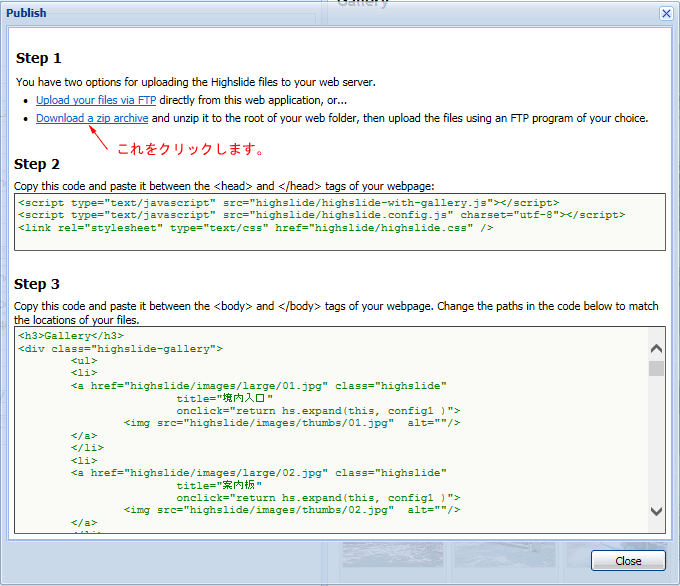Click the img src thumbs/01.jpg line

[x=292, y=423]
